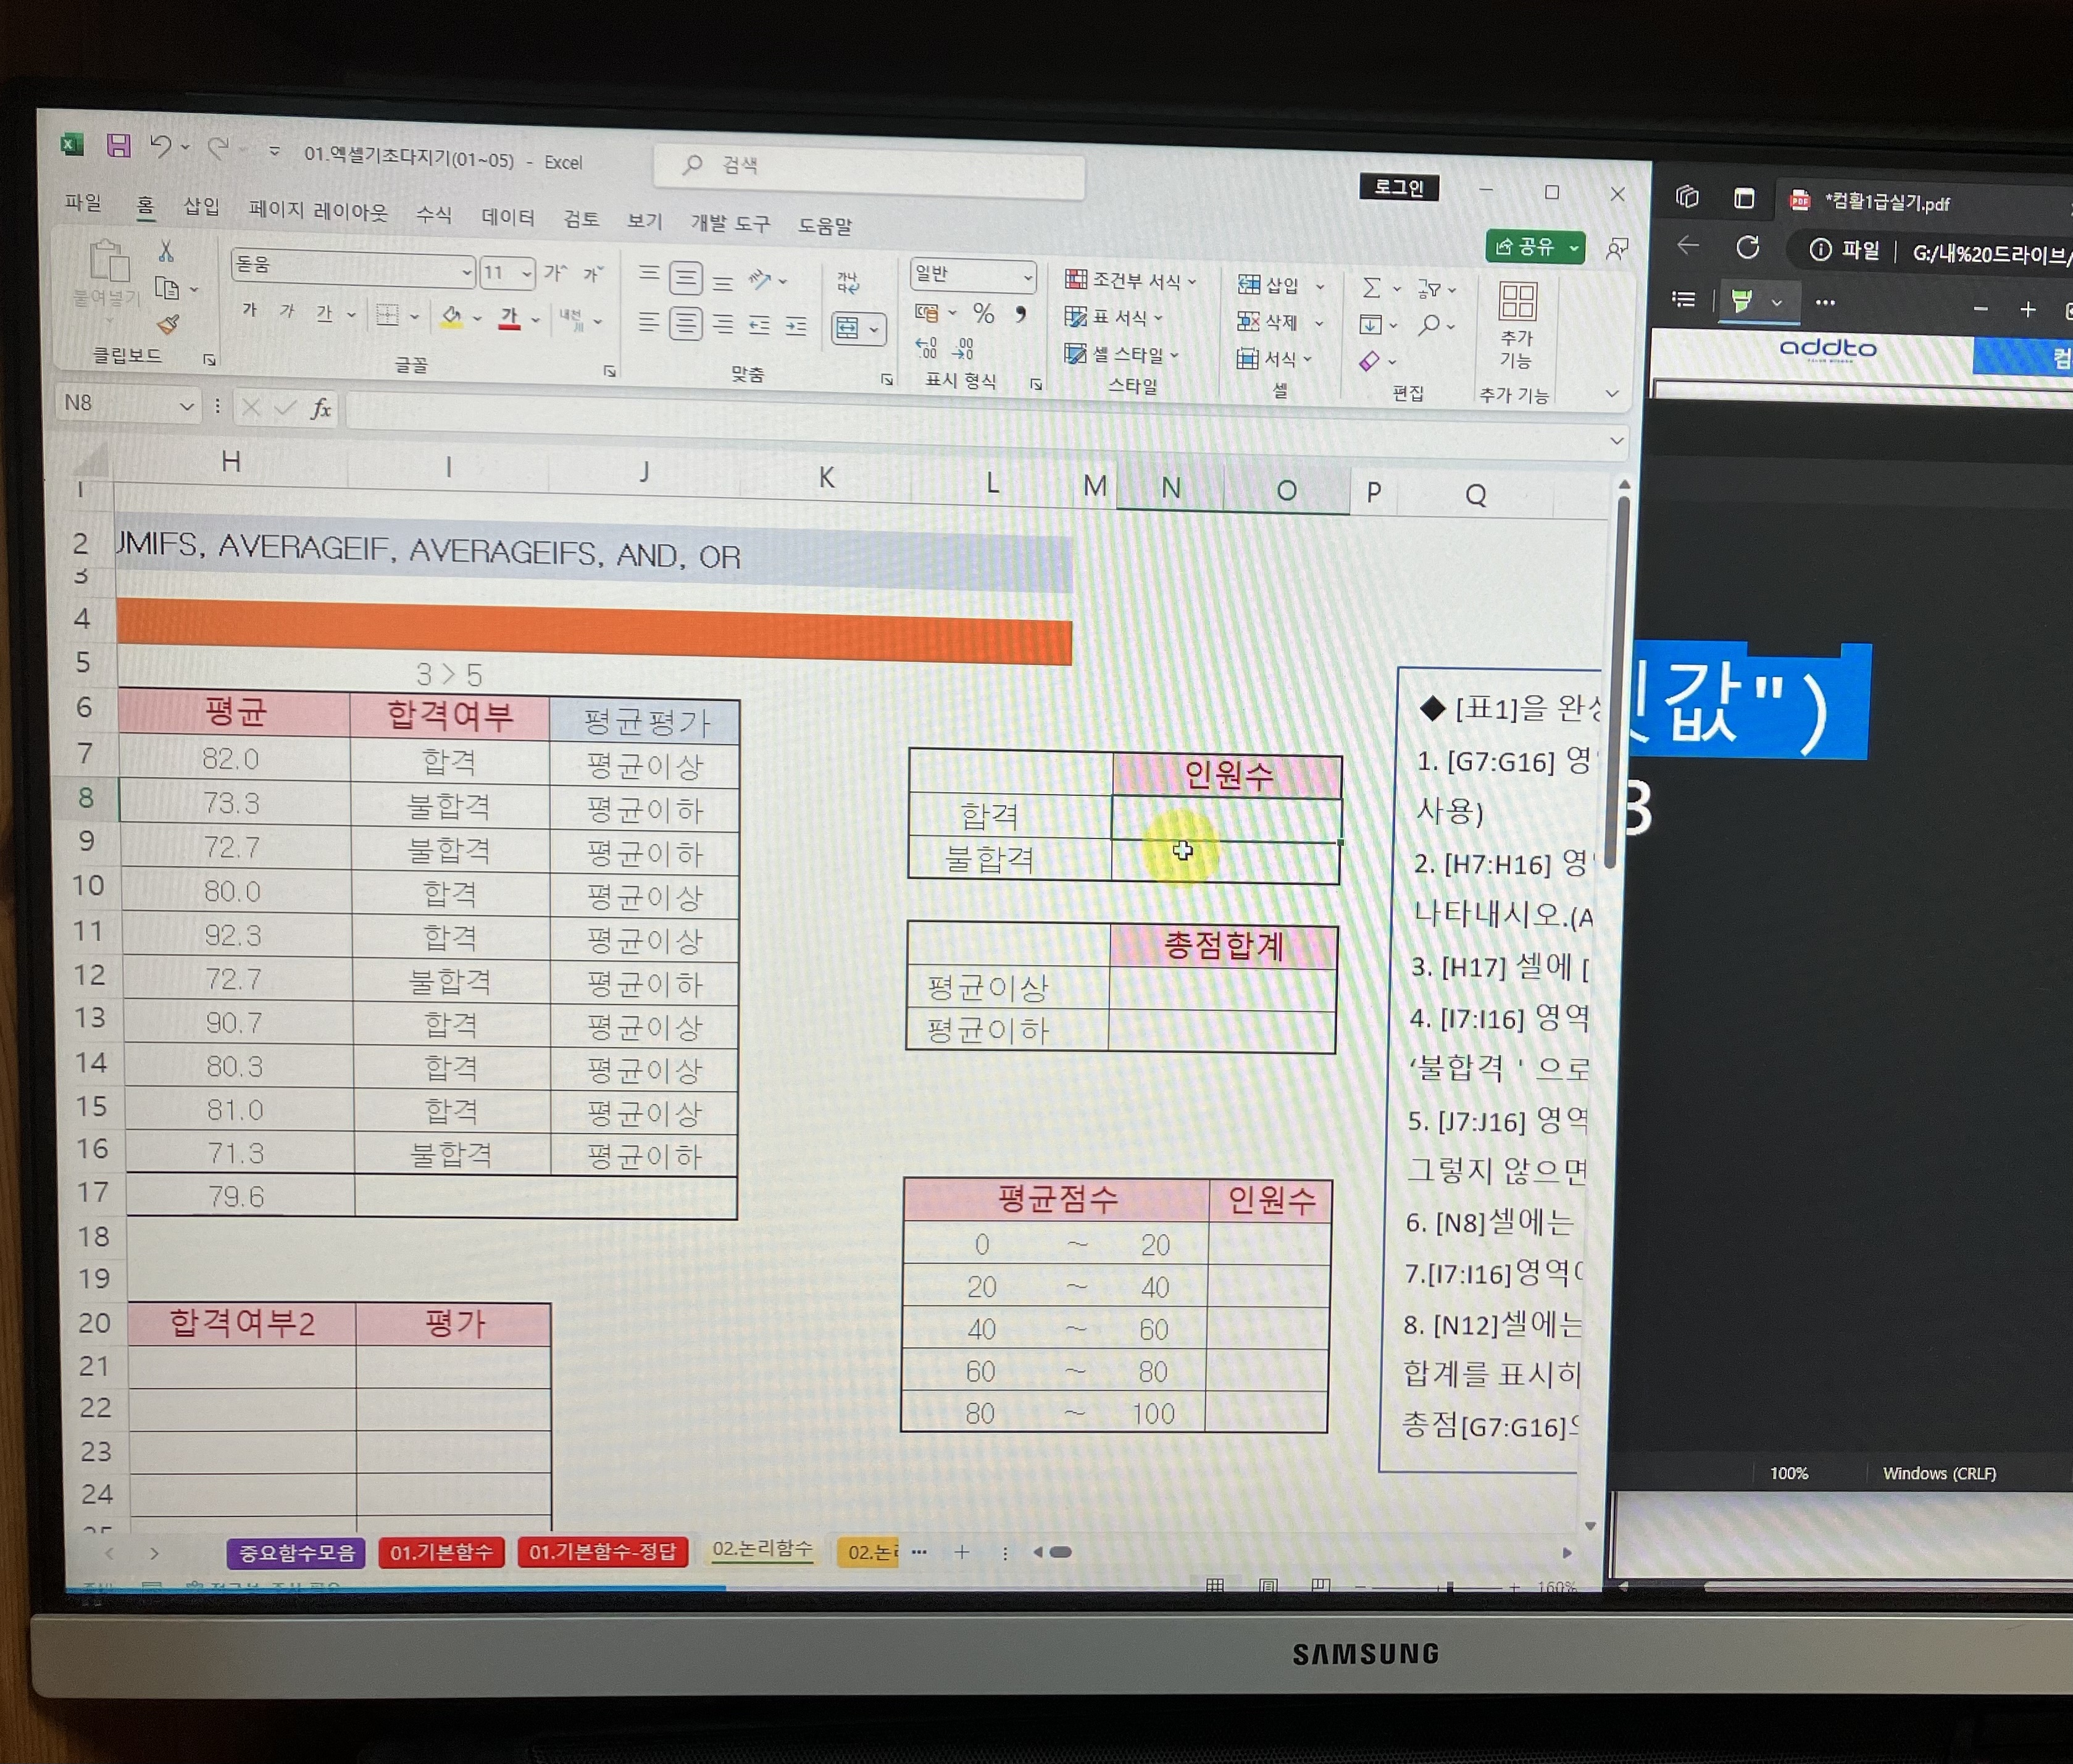
Task: Open 조건부 서식 conditional formatting menu
Action: click(1131, 280)
